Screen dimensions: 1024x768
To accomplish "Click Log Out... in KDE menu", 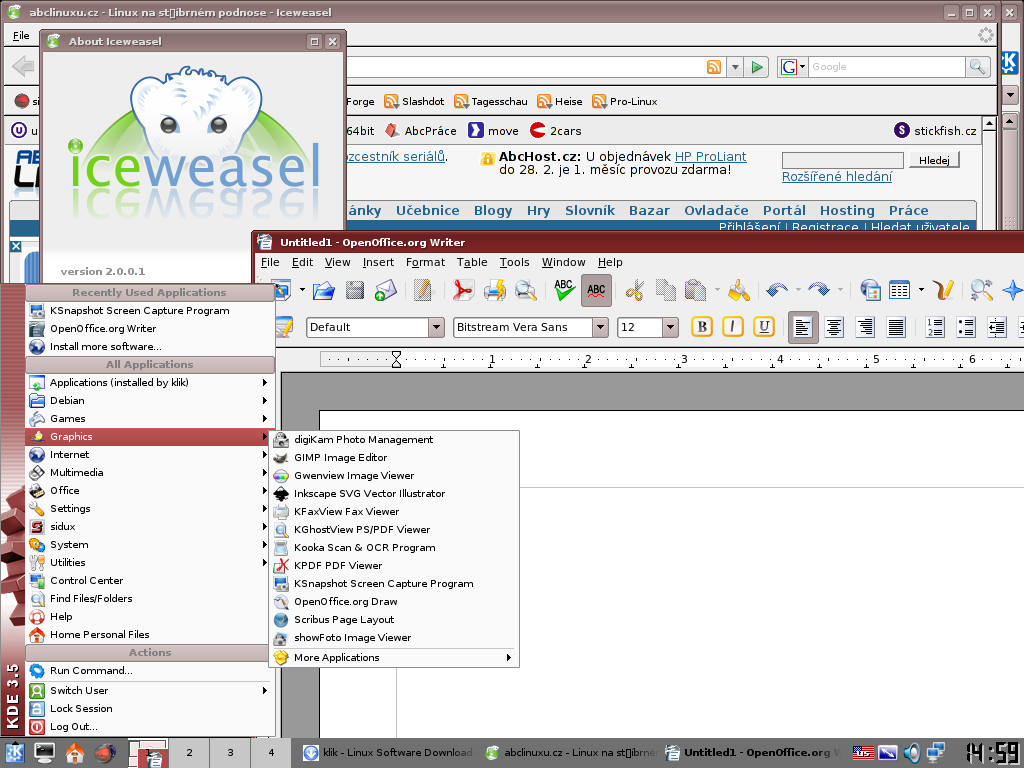I will [x=150, y=727].
